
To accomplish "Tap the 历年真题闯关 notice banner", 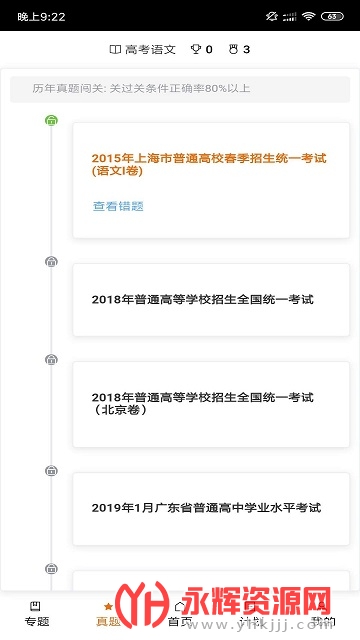I will pyautogui.click(x=180, y=89).
